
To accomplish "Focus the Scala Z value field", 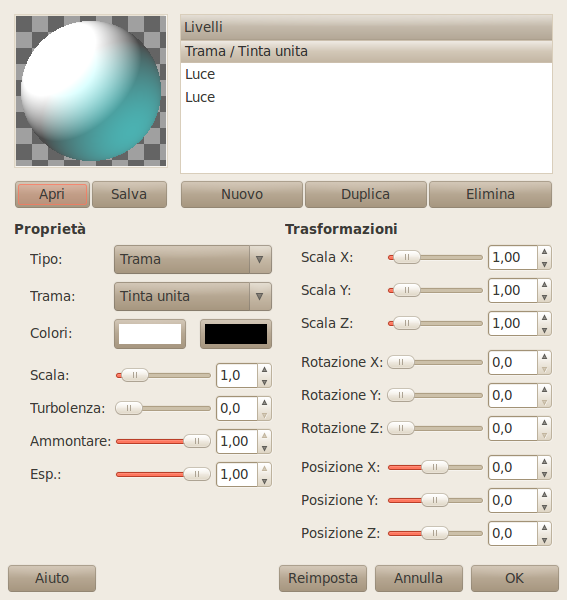I will (x=513, y=323).
